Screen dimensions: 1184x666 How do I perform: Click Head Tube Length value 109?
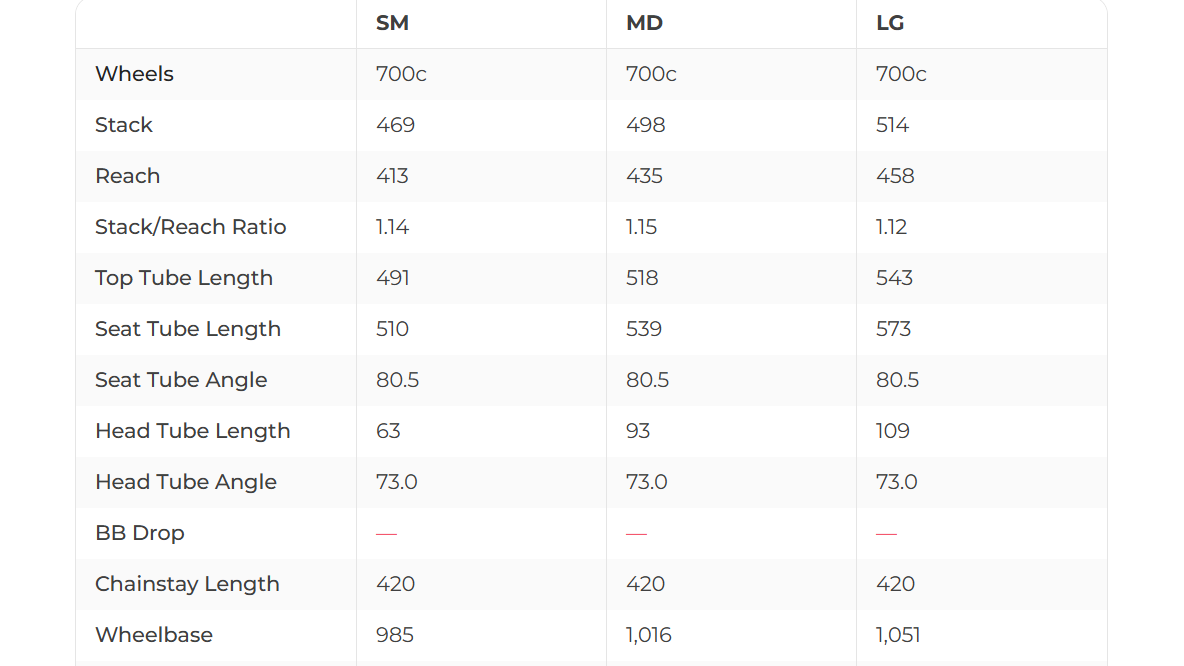pyautogui.click(x=893, y=431)
